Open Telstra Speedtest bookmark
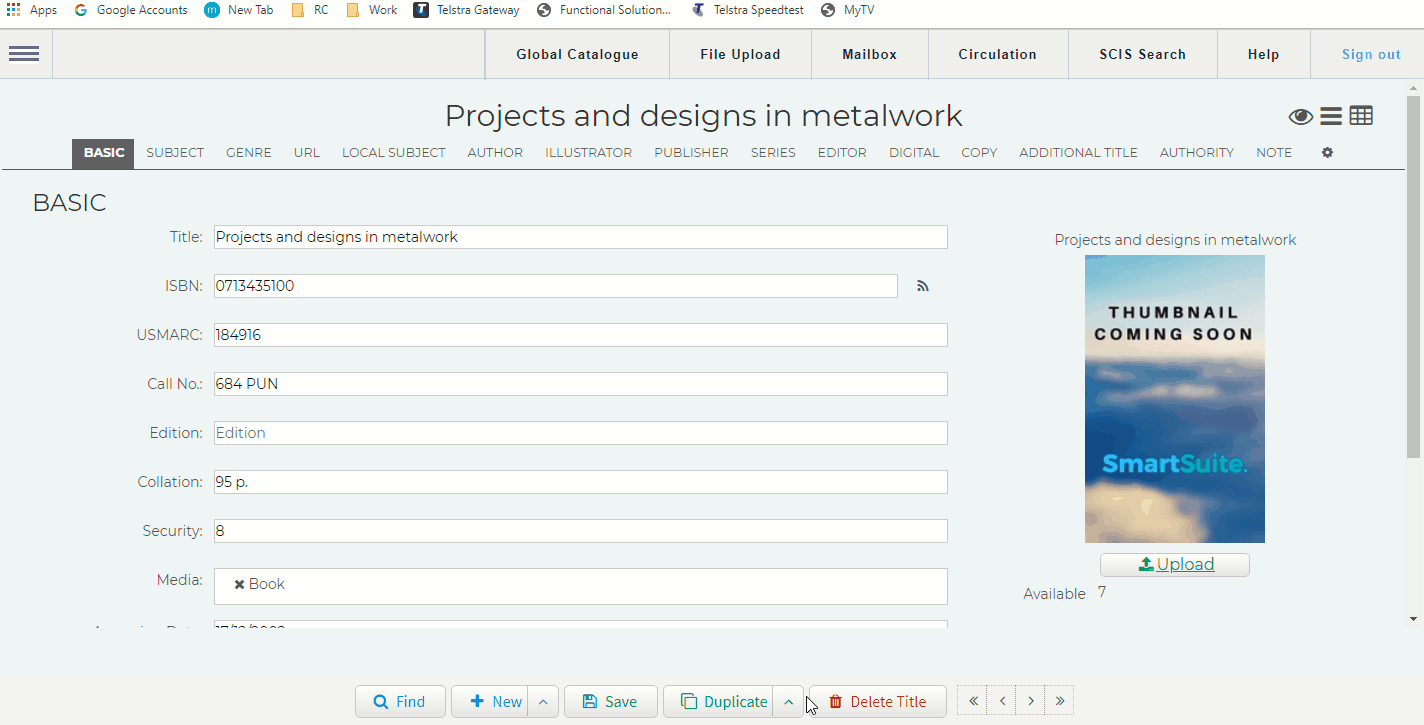The image size is (1424, 725). (x=747, y=10)
